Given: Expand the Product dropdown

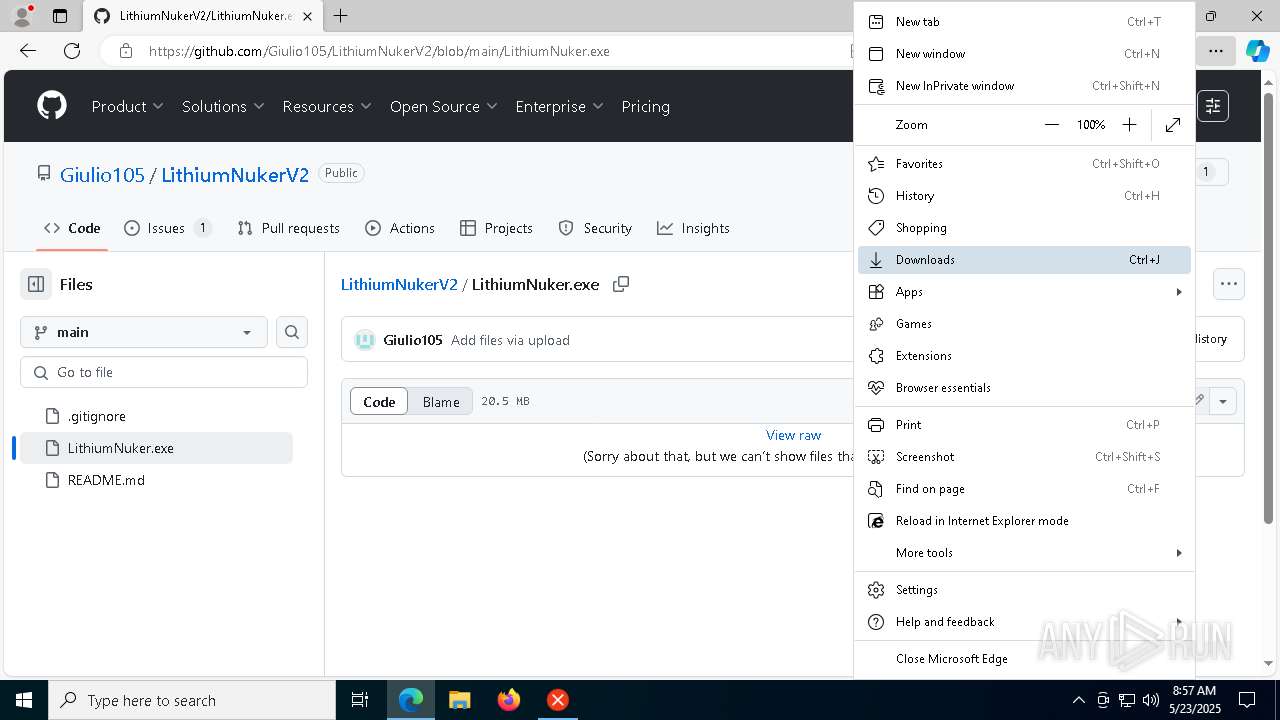Looking at the screenshot, I should click(128, 106).
